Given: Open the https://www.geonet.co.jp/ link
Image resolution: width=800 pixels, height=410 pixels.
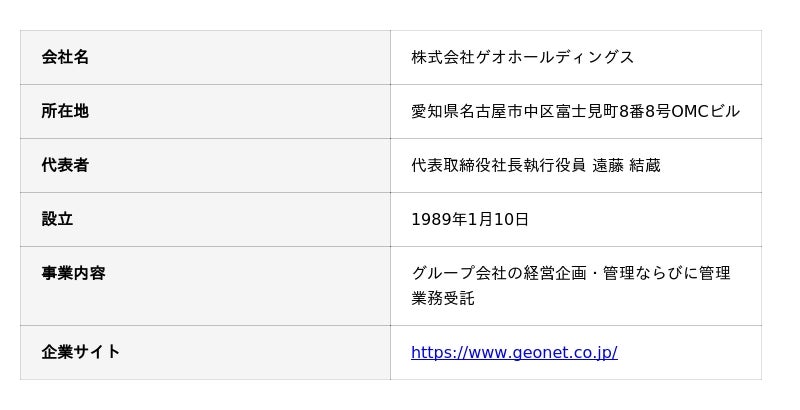Looking at the screenshot, I should 514,353.
